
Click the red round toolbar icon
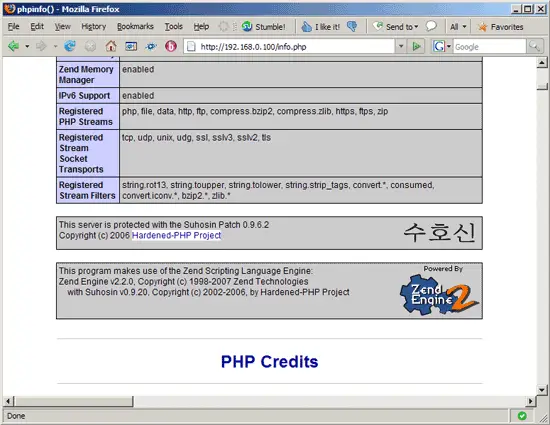(171, 46)
